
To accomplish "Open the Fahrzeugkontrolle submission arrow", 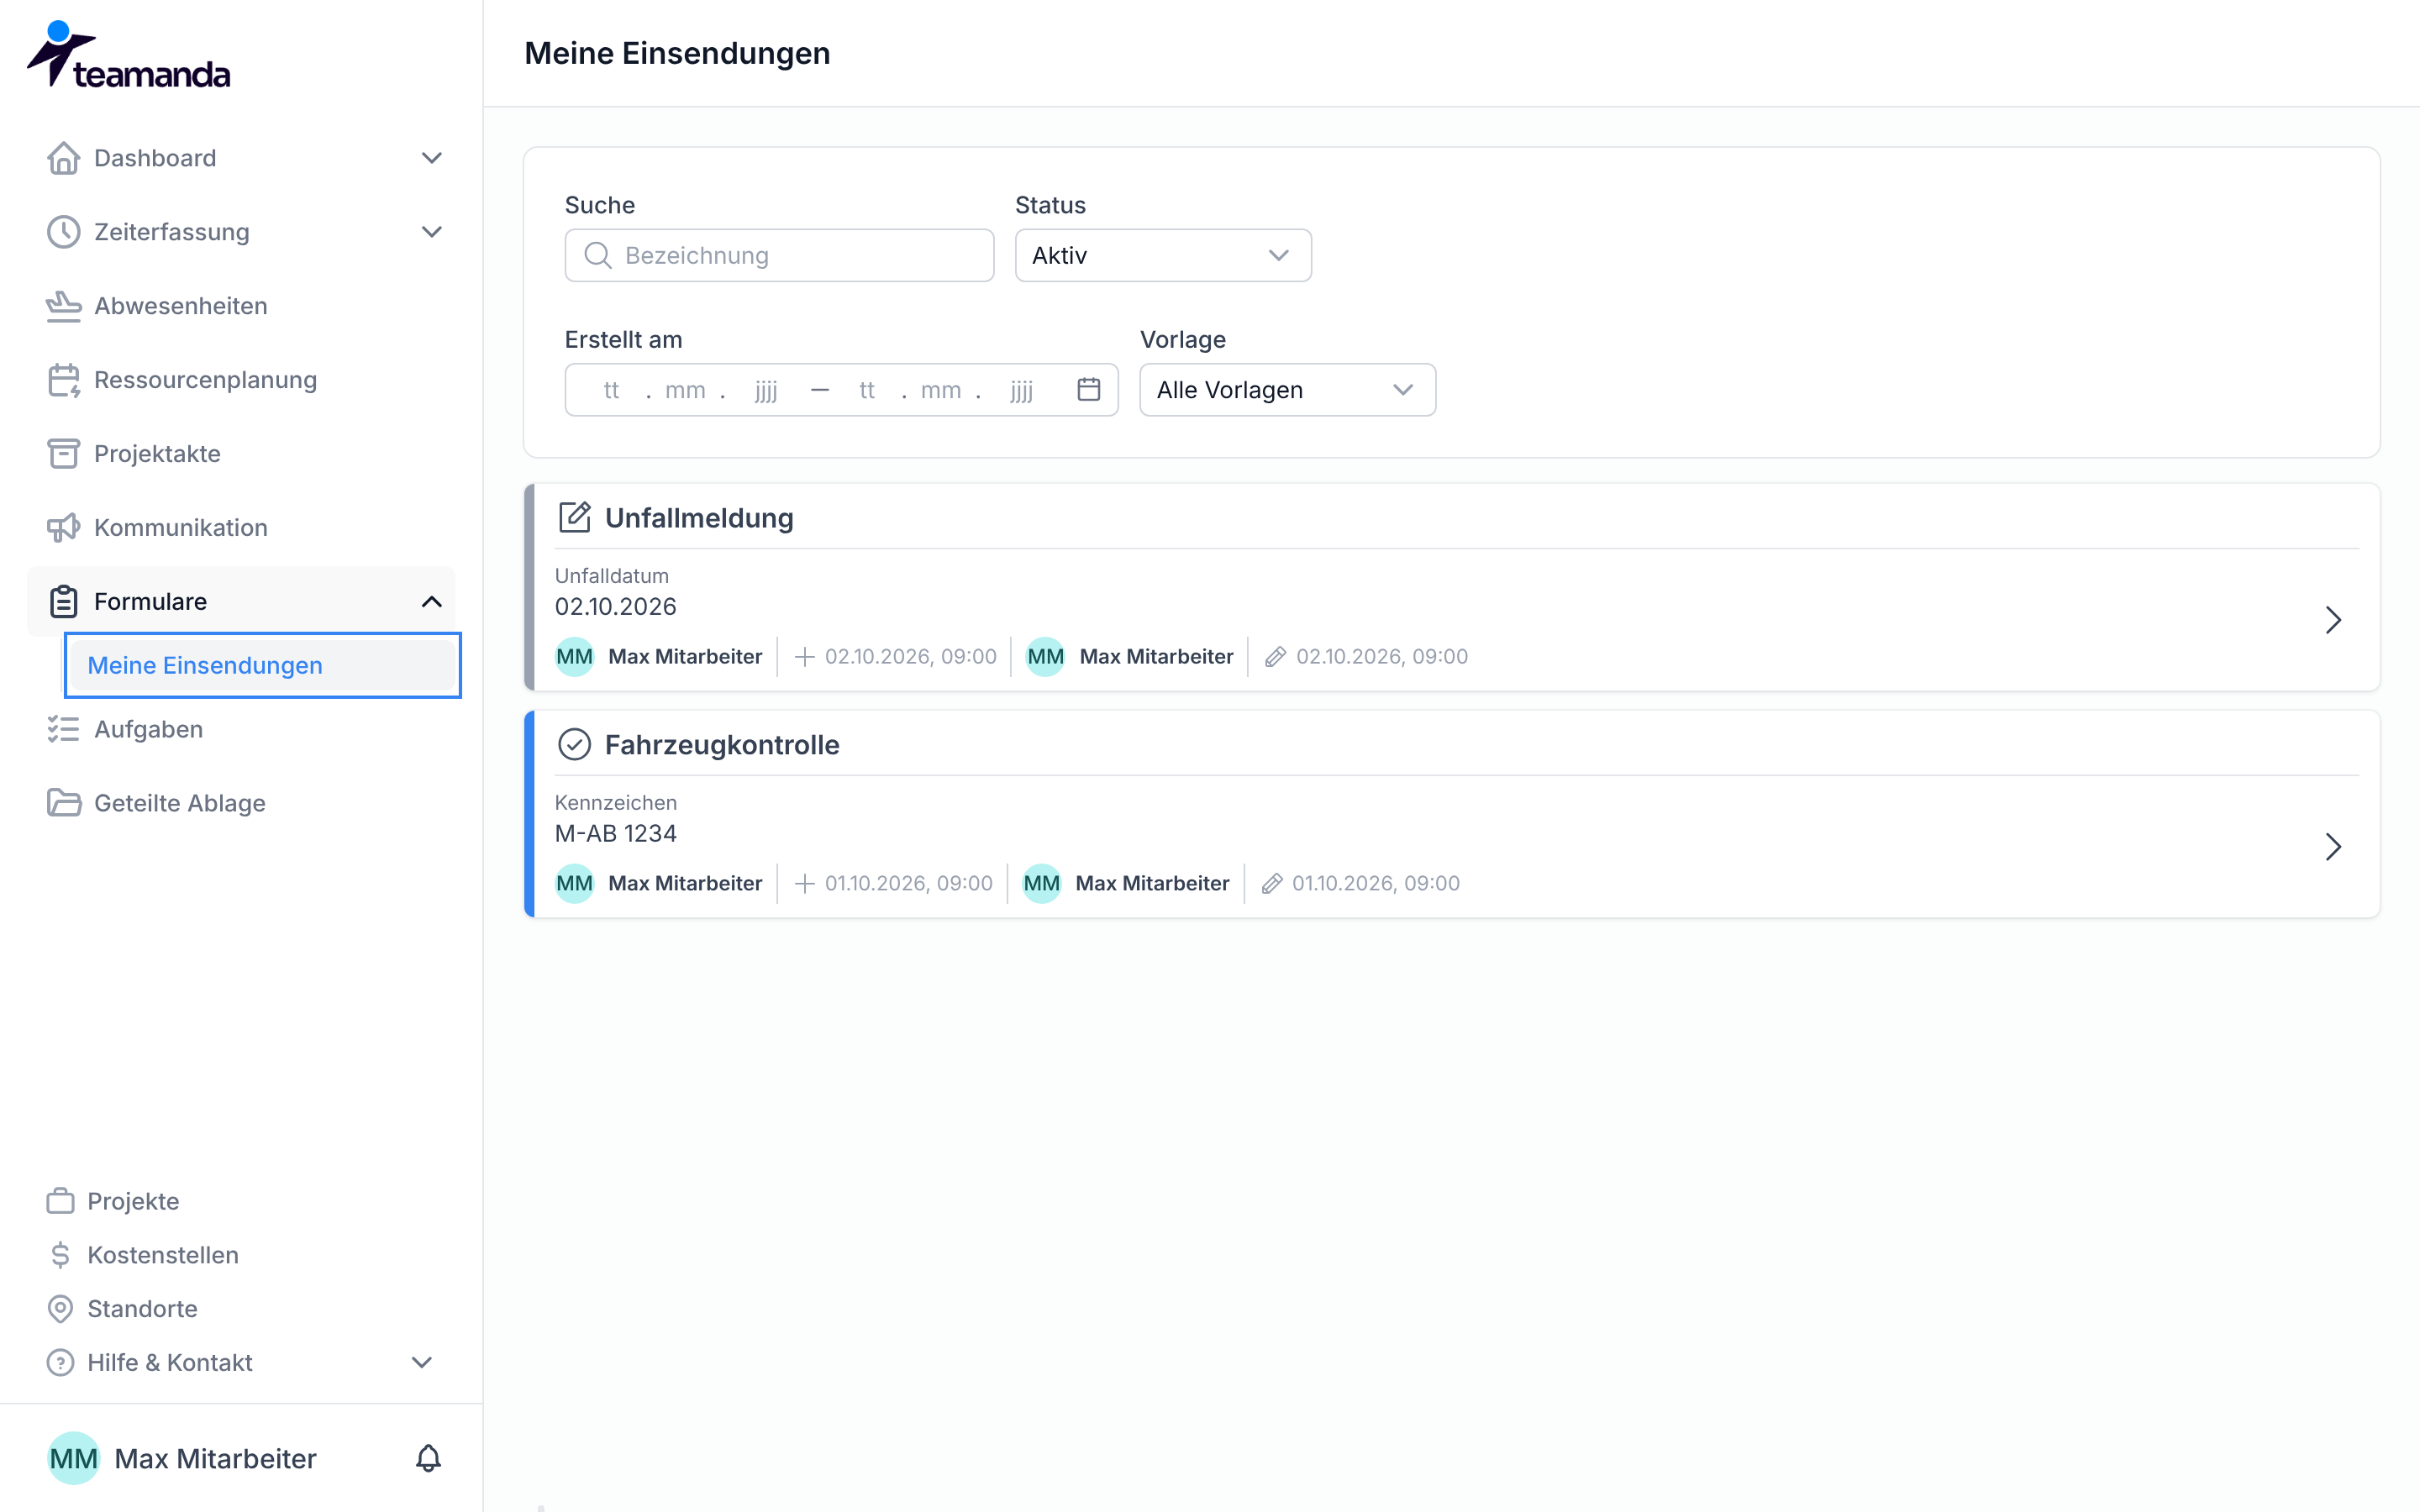I will [2334, 847].
